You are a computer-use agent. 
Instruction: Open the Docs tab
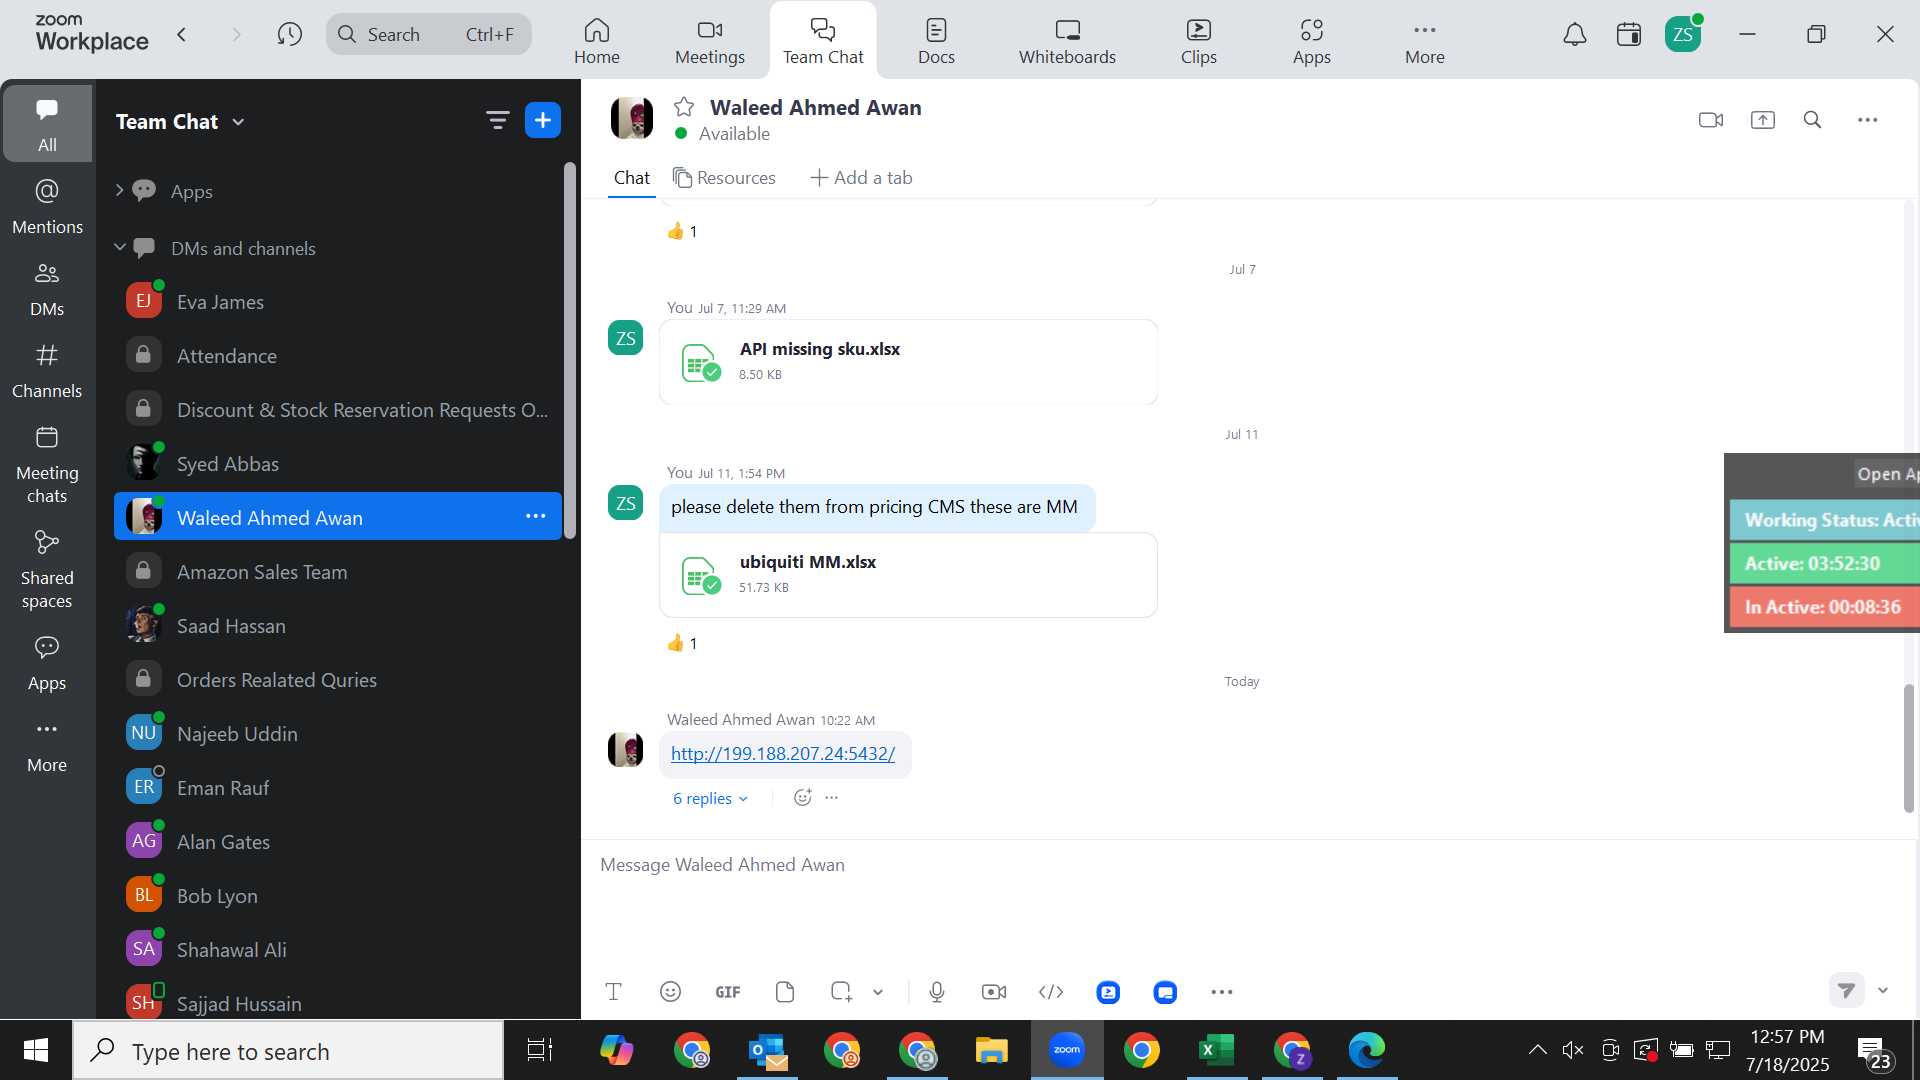coord(937,40)
